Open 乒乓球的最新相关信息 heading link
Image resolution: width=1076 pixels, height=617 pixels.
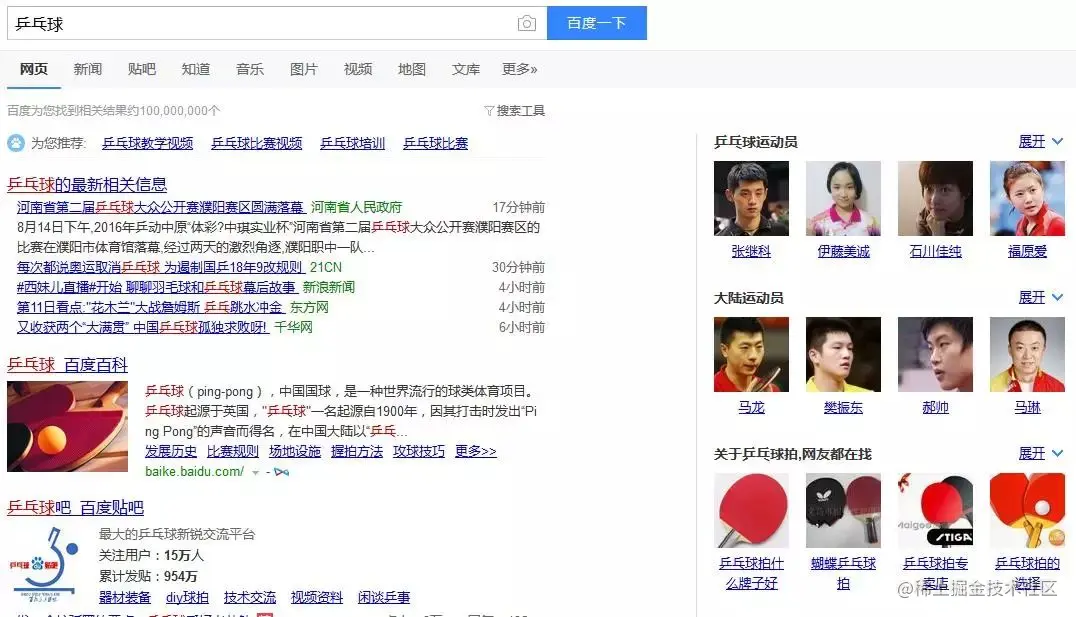coord(87,185)
